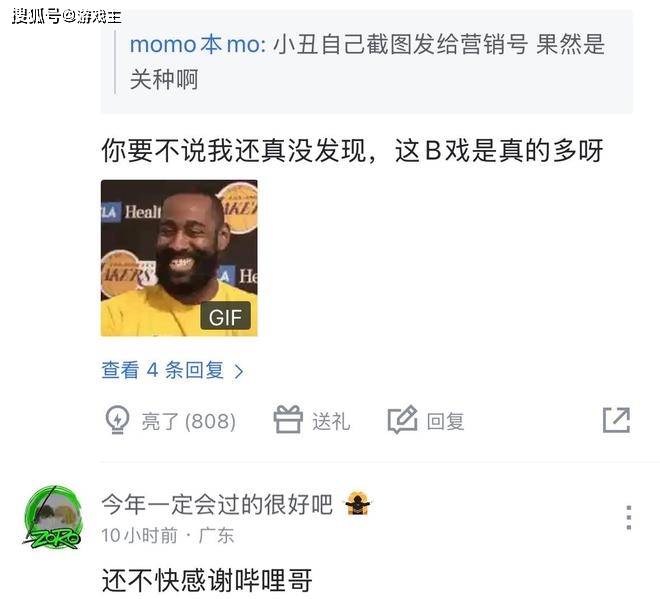Tap the GIF badge on image
Image resolution: width=660 pixels, height=599 pixels.
pyautogui.click(x=225, y=317)
